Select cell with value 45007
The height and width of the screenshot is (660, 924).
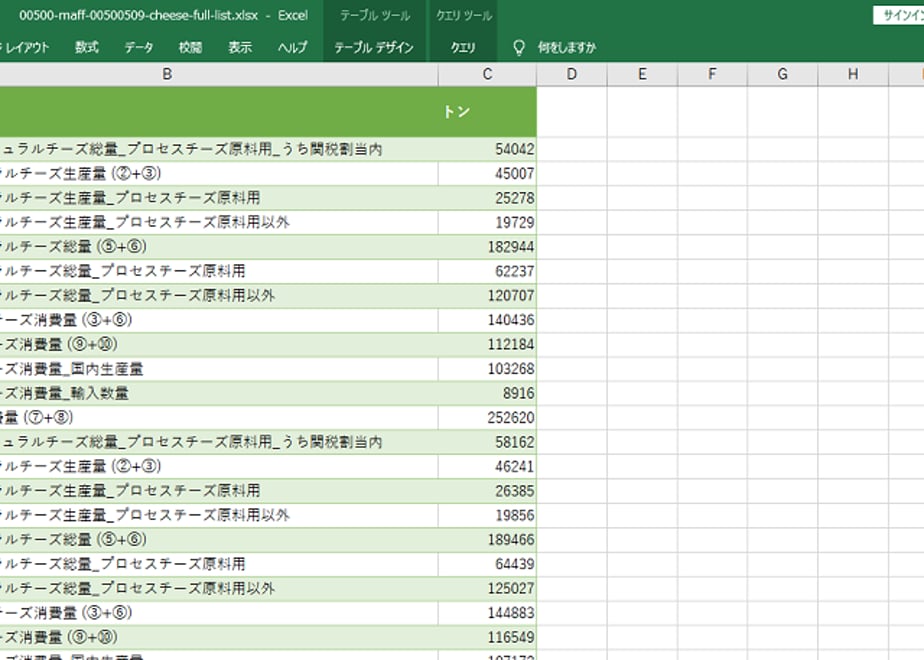[x=487, y=173]
